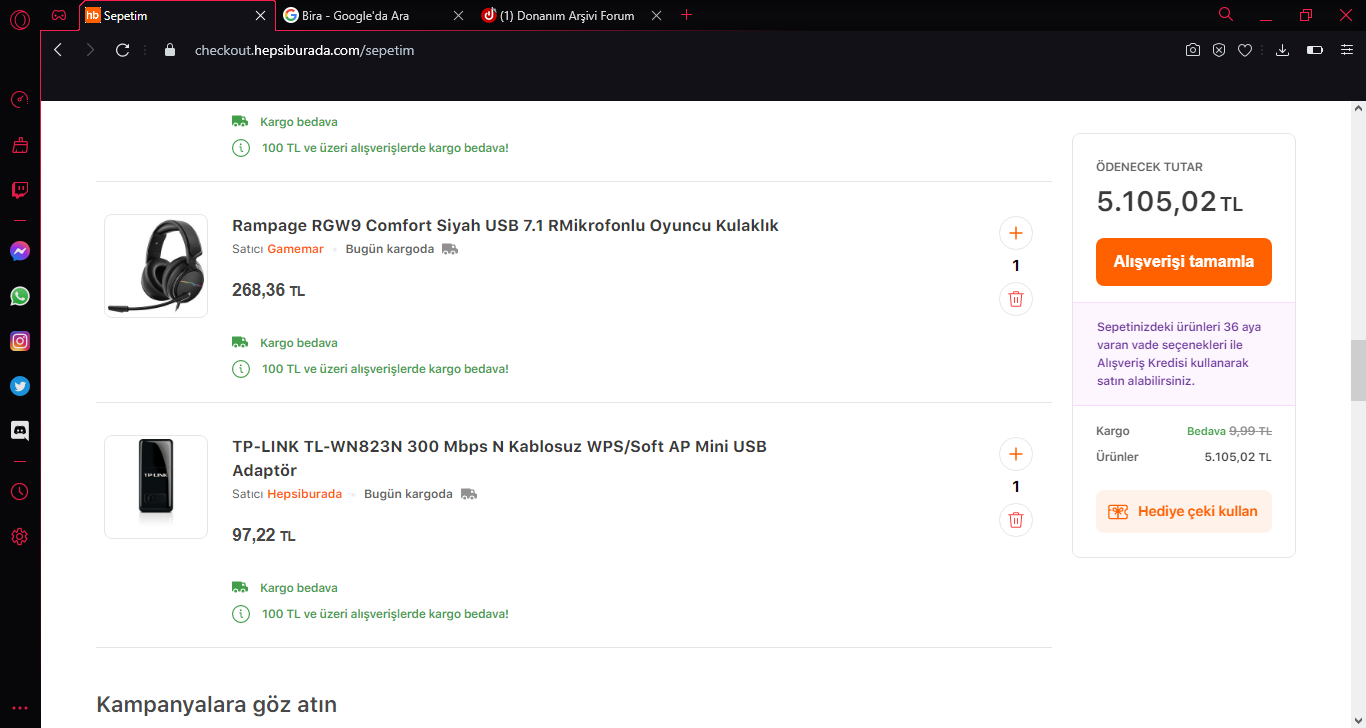Click Alışverişi tamamla button
The height and width of the screenshot is (728, 1366).
tap(1184, 262)
